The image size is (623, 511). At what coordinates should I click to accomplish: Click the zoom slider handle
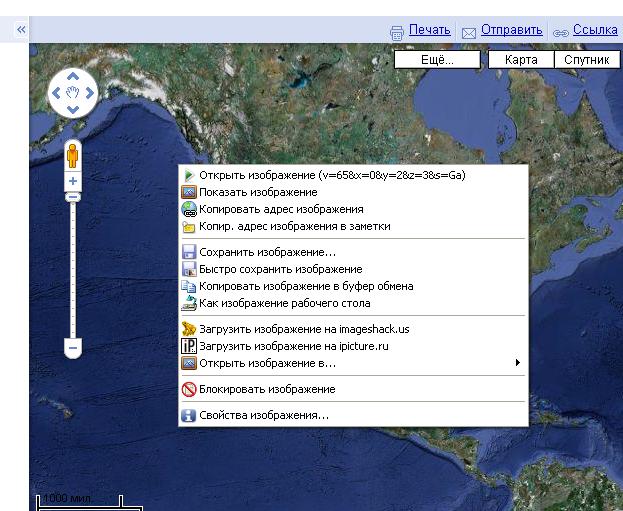click(73, 197)
